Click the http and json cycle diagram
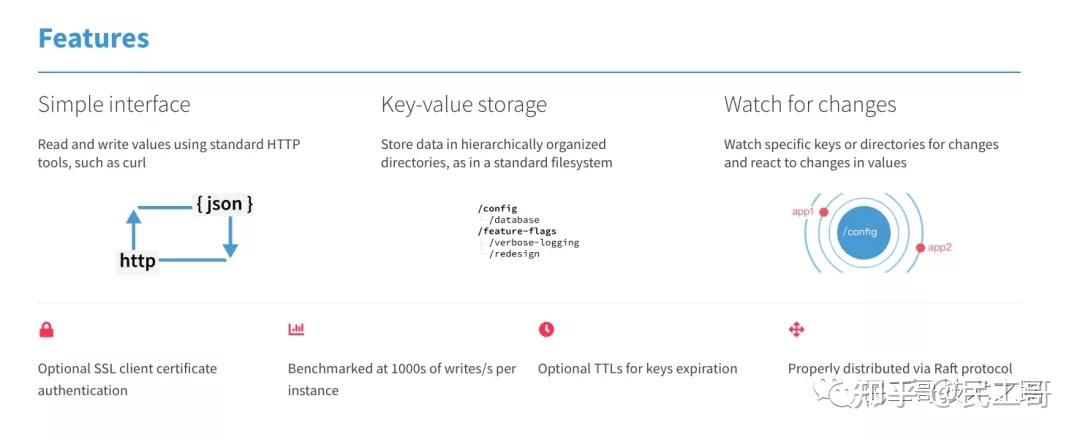This screenshot has width=1080, height=439. pos(186,233)
